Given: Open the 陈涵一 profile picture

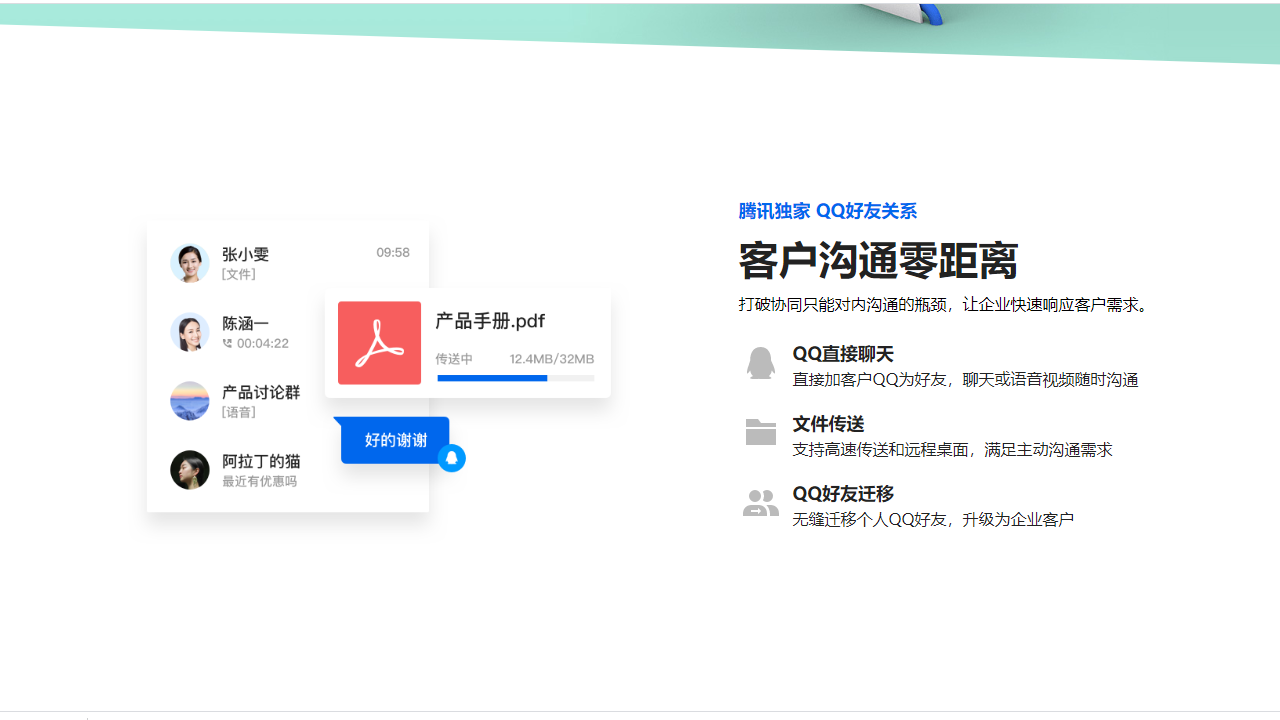Looking at the screenshot, I should (189, 332).
